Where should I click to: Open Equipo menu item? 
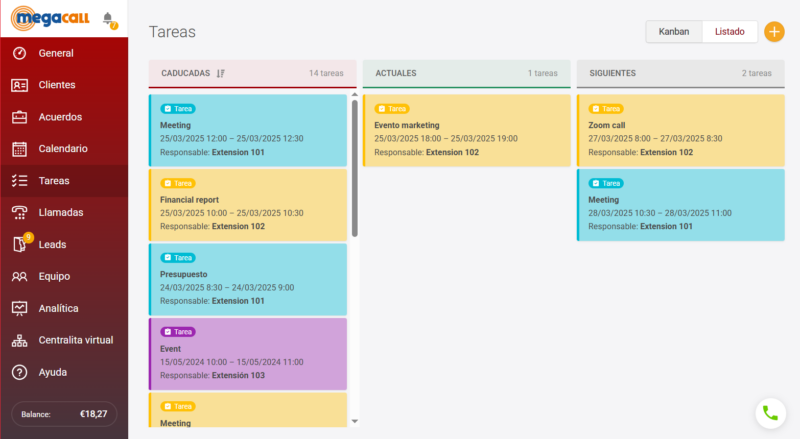click(x=56, y=276)
